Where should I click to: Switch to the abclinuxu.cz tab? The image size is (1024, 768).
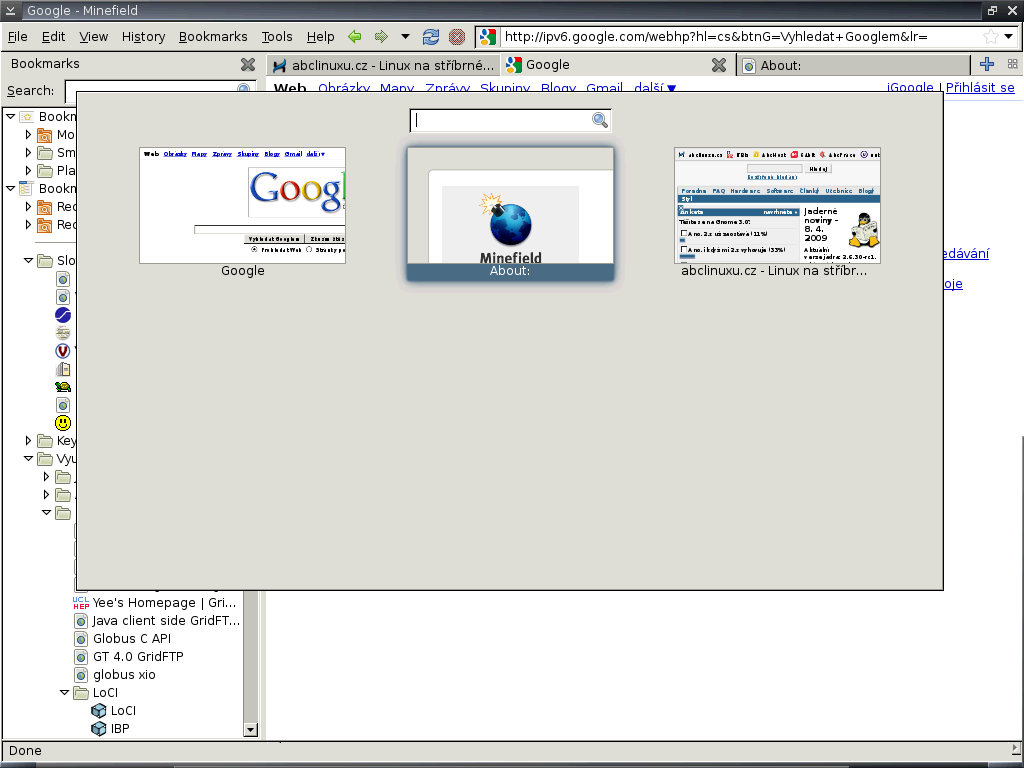pyautogui.click(x=384, y=65)
